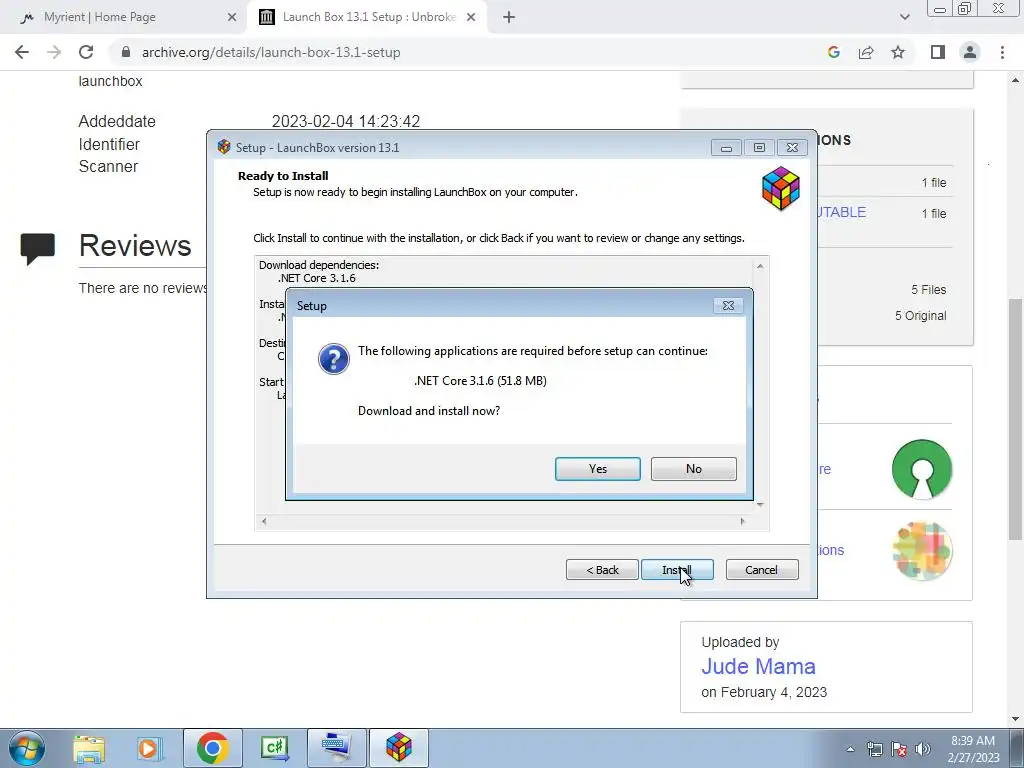Image resolution: width=1024 pixels, height=768 pixels.
Task: Click No in the Setup prompt
Action: click(x=694, y=469)
